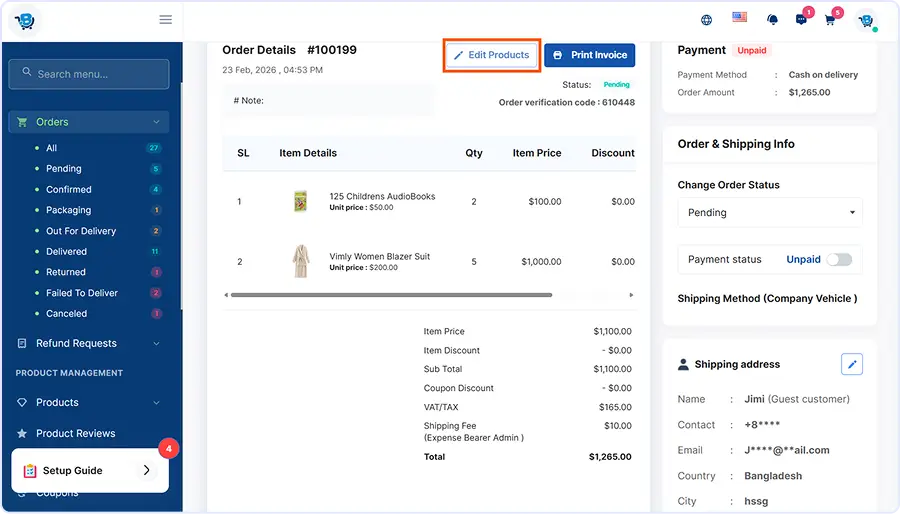Open the language flag selector
This screenshot has height=514, width=900.
pyautogui.click(x=739, y=17)
